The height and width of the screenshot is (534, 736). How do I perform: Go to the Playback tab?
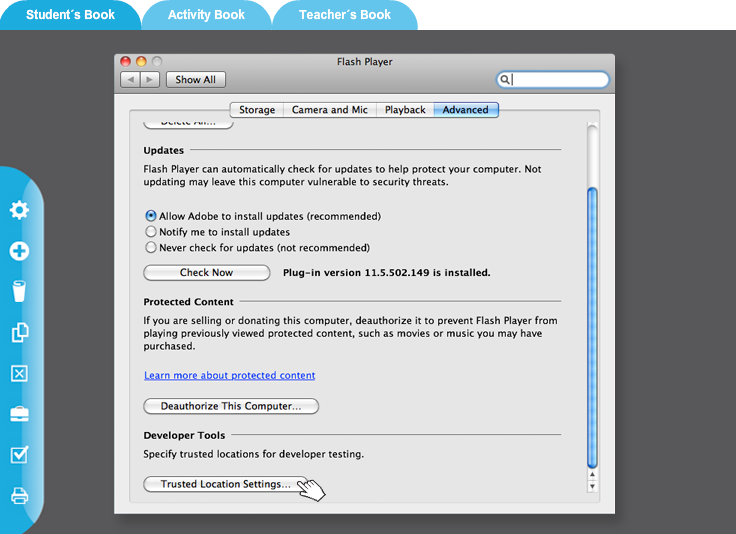pos(405,110)
